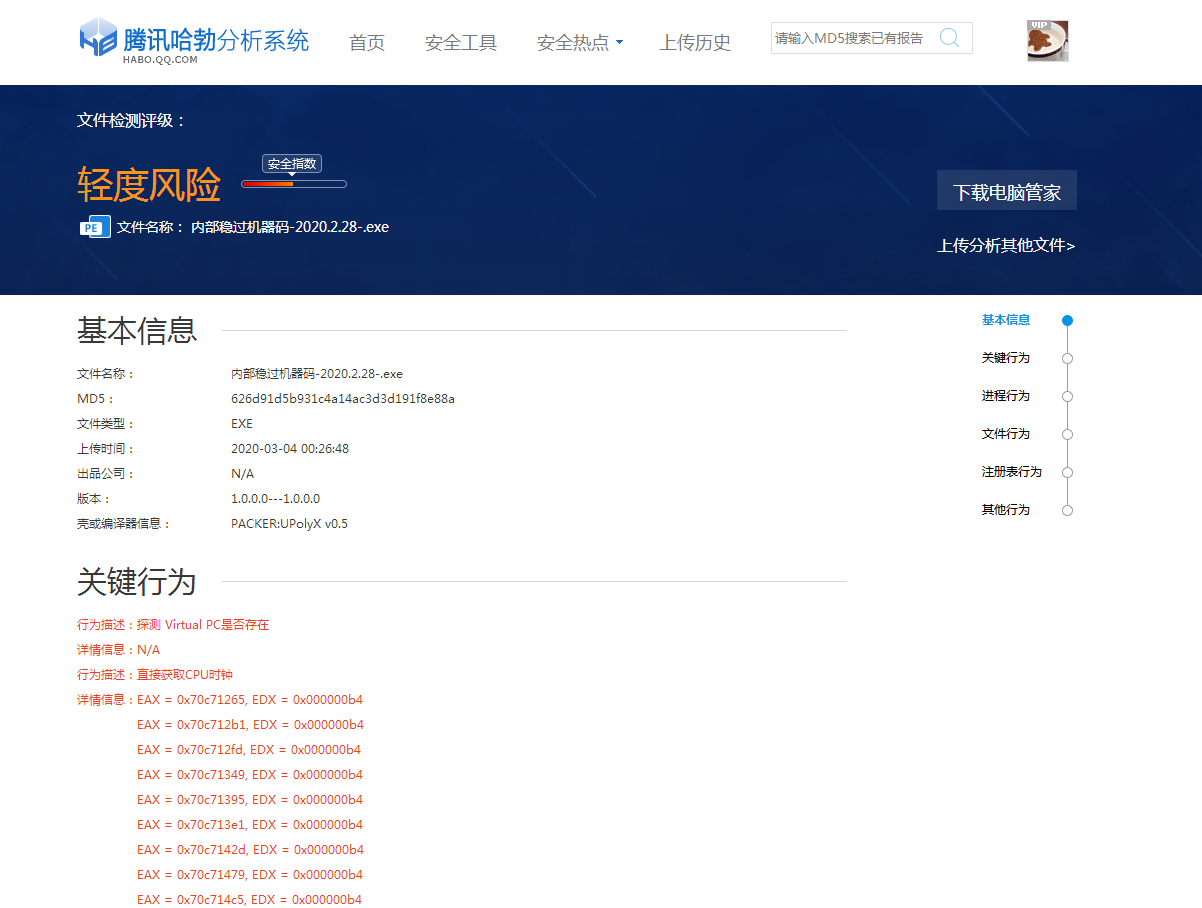
Task: Open 上传历史 page
Action: pos(695,43)
